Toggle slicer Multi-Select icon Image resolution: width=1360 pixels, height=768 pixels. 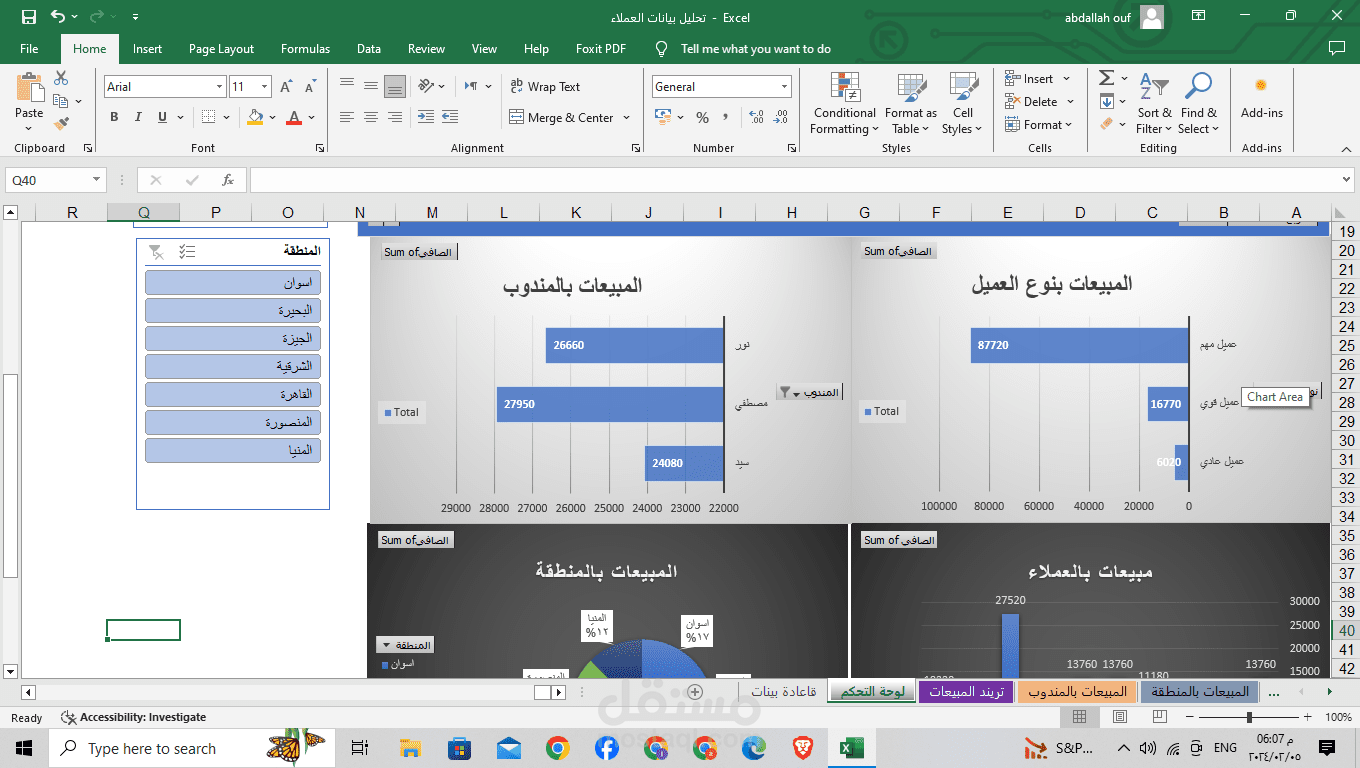(x=187, y=252)
